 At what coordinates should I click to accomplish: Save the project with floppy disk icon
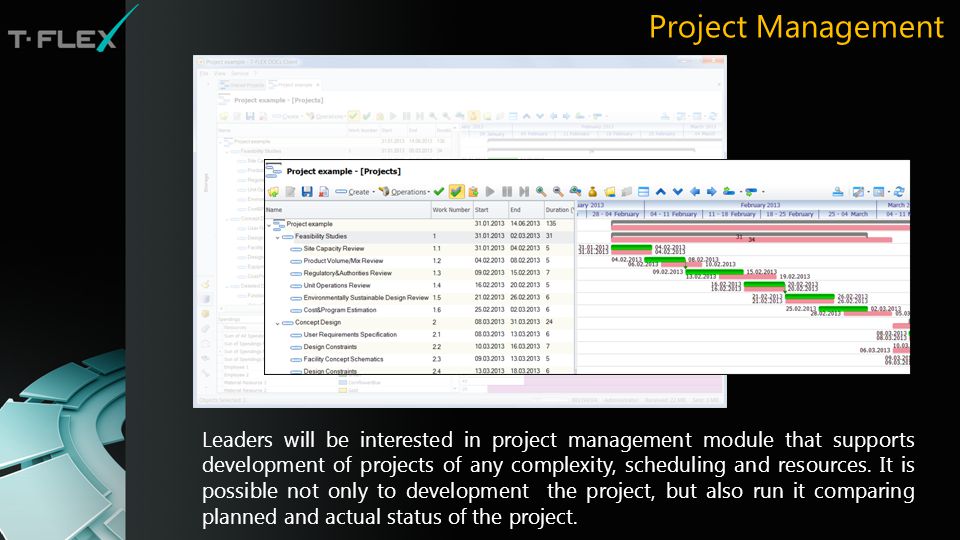click(x=307, y=192)
